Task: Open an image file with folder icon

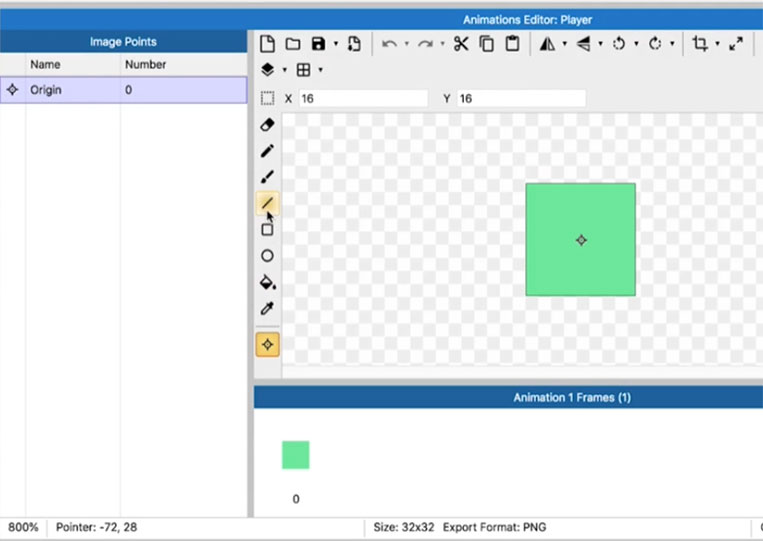Action: [293, 44]
